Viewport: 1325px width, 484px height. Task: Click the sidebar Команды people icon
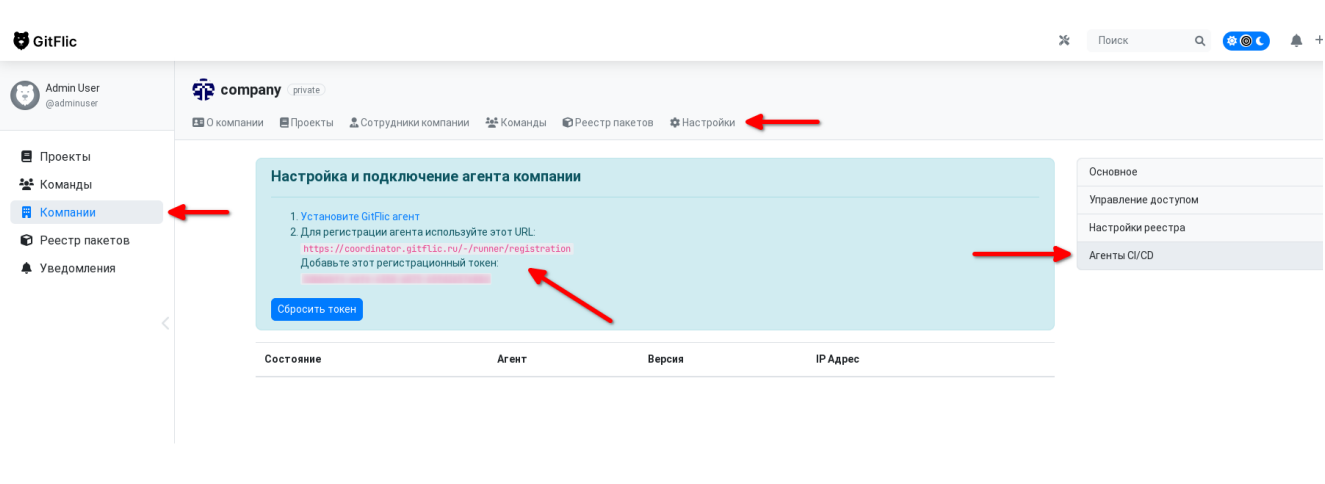click(27, 184)
